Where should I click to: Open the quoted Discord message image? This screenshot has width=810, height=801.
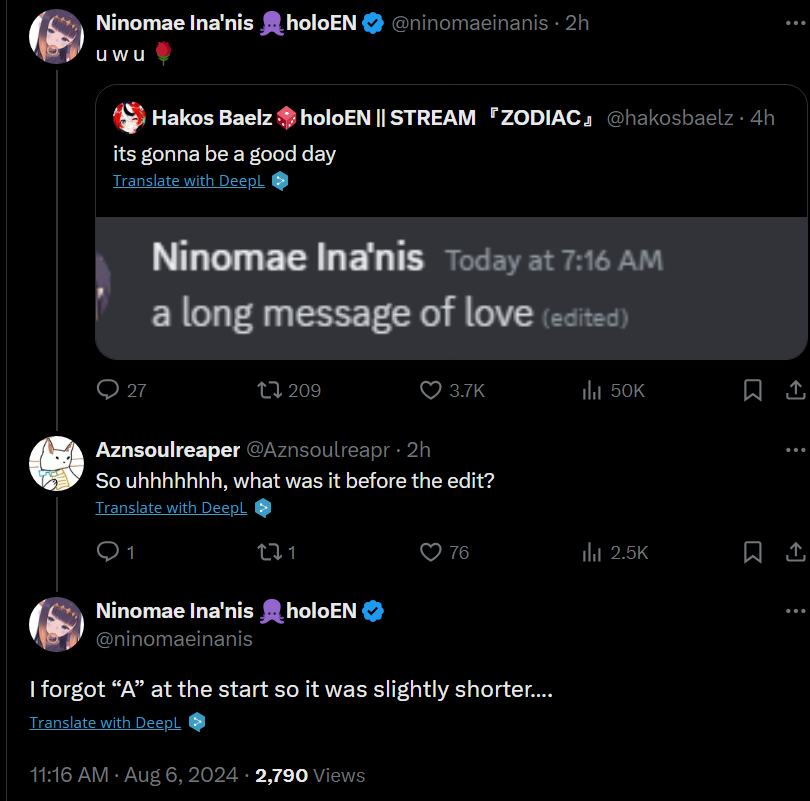pos(451,288)
